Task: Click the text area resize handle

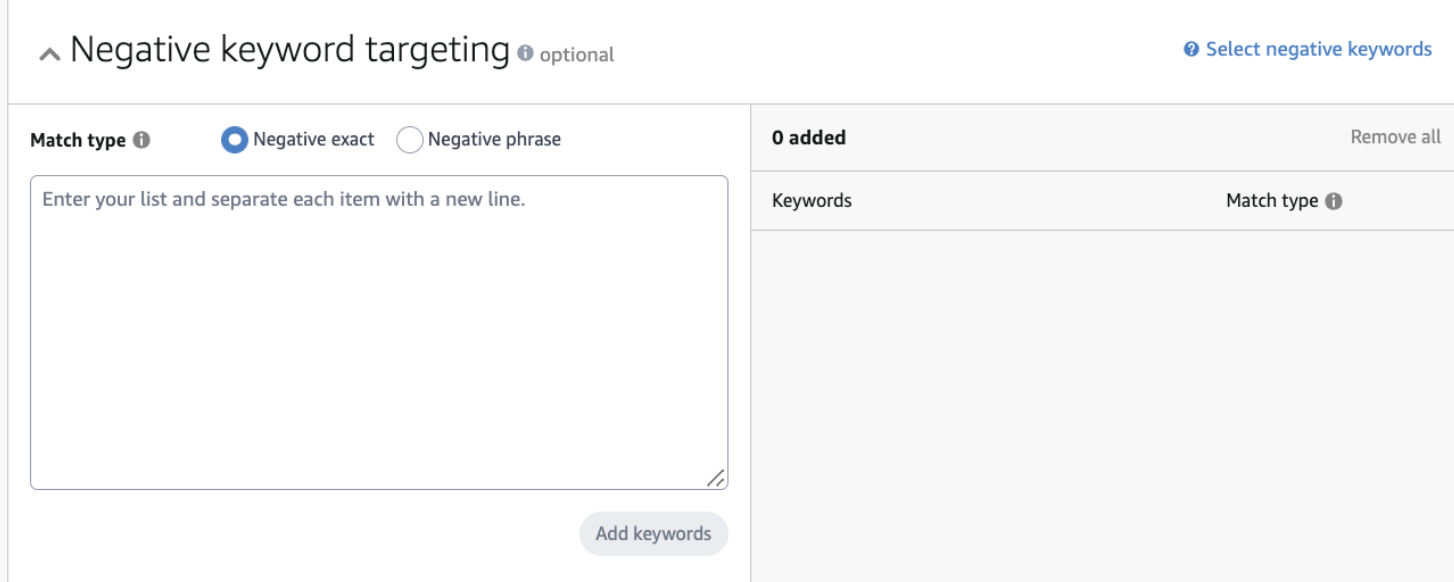Action: click(x=716, y=479)
